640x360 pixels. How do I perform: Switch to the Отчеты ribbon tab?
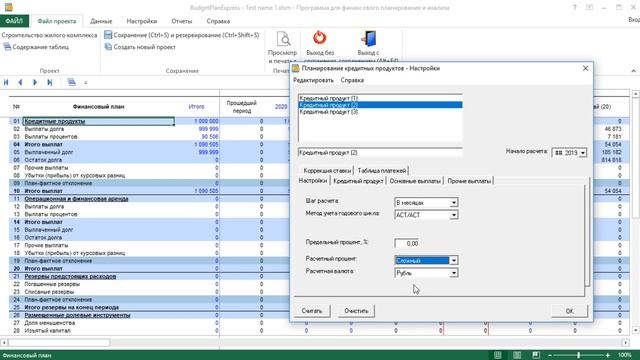pos(182,21)
